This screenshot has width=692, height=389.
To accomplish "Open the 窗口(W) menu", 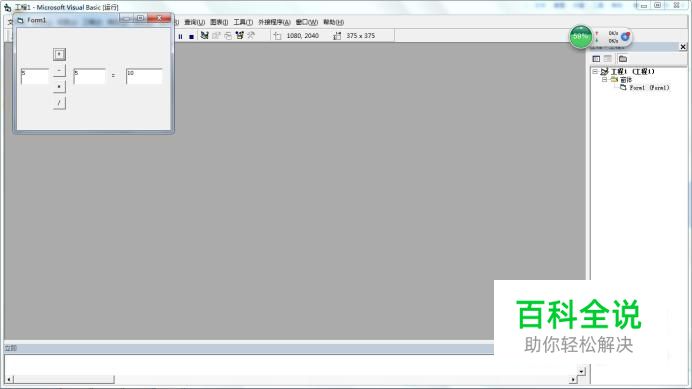I will (x=307, y=22).
